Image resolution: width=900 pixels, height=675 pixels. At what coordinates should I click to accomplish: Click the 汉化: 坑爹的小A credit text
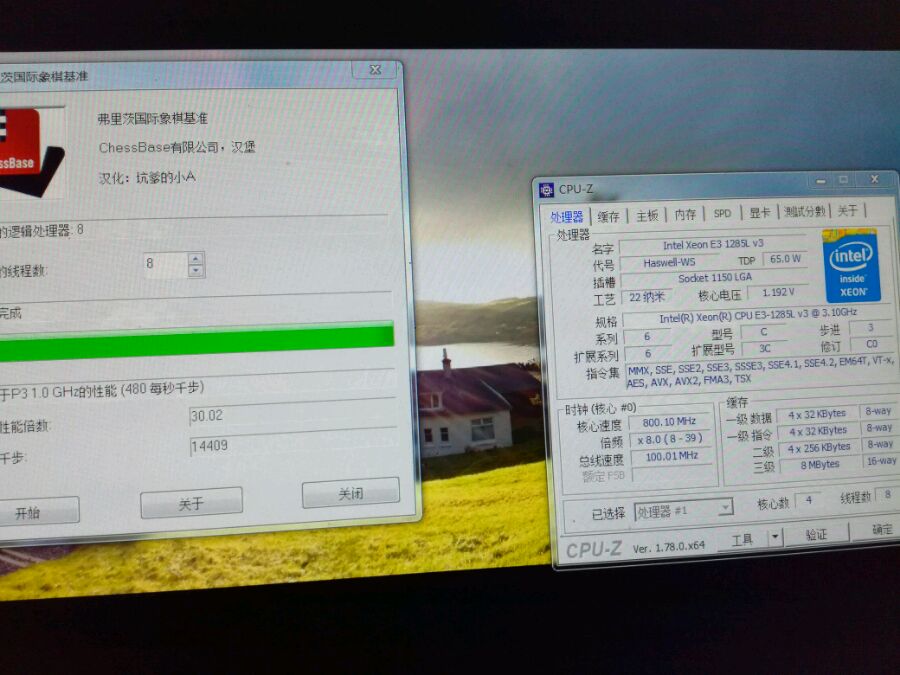point(147,177)
